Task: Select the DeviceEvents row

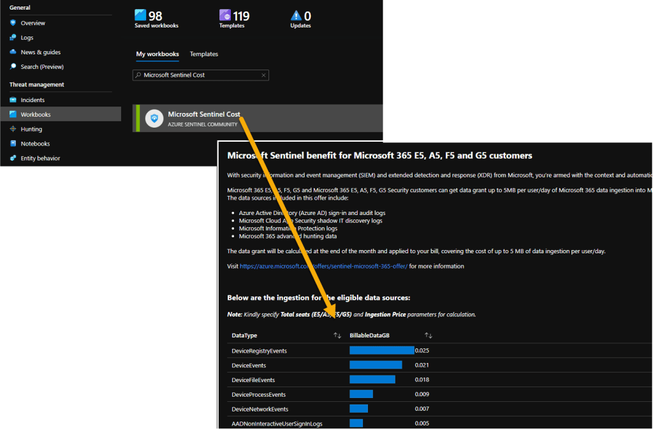Action: [440, 365]
